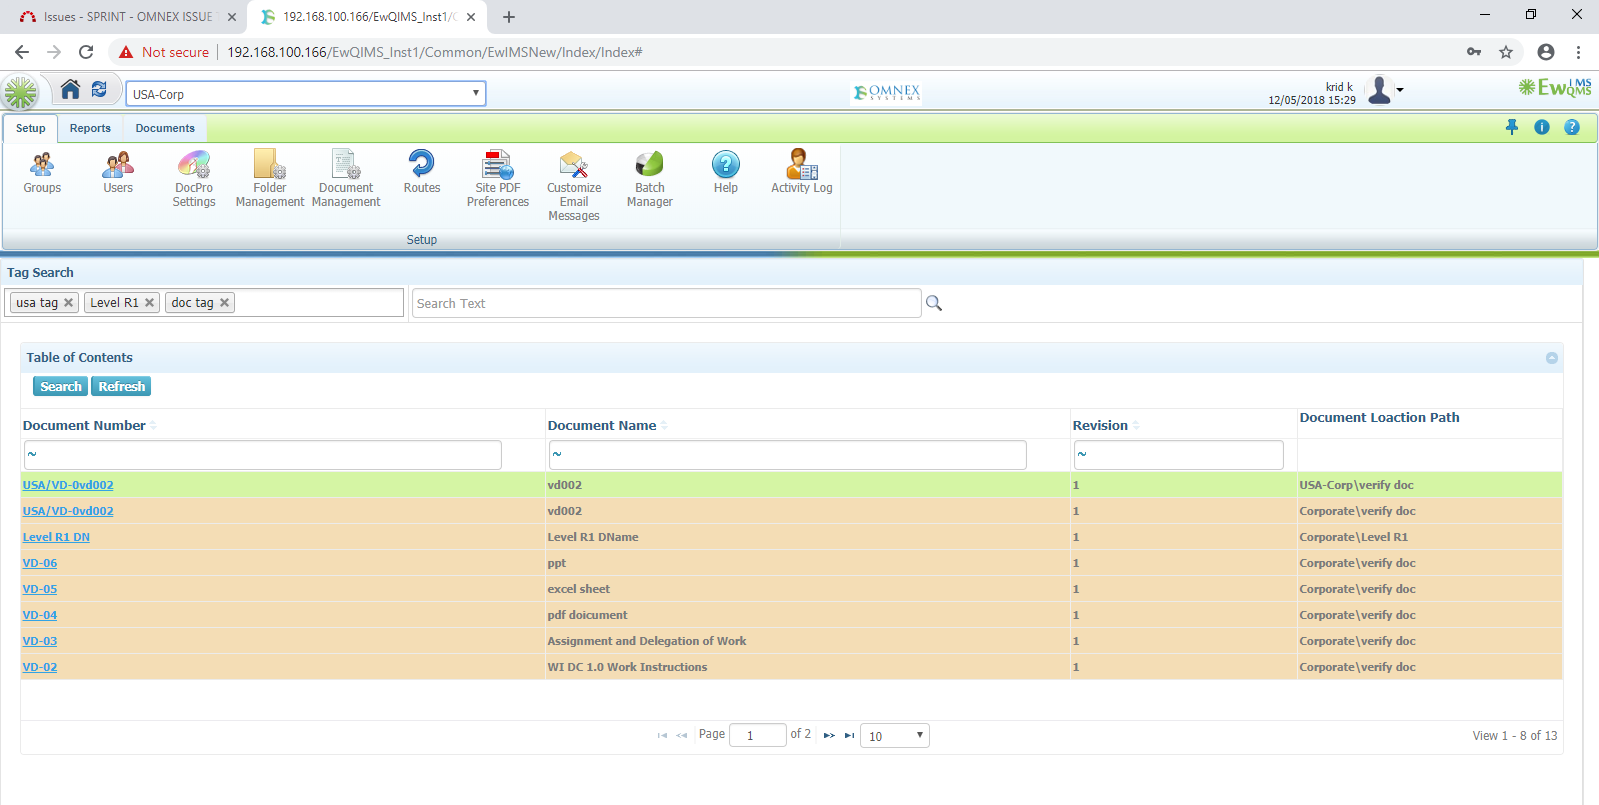Click the blue info icon
The image size is (1599, 805).
[1542, 127]
